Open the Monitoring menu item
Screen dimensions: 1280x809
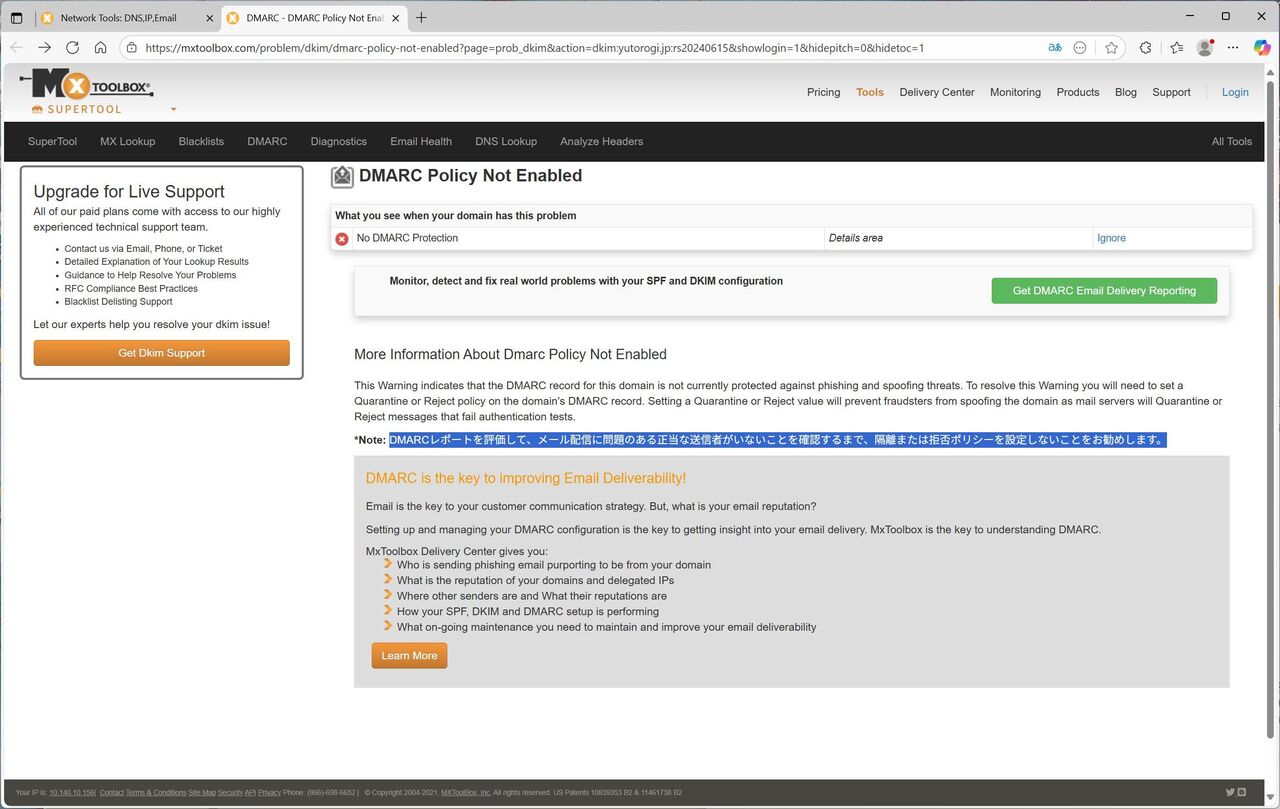point(1015,92)
